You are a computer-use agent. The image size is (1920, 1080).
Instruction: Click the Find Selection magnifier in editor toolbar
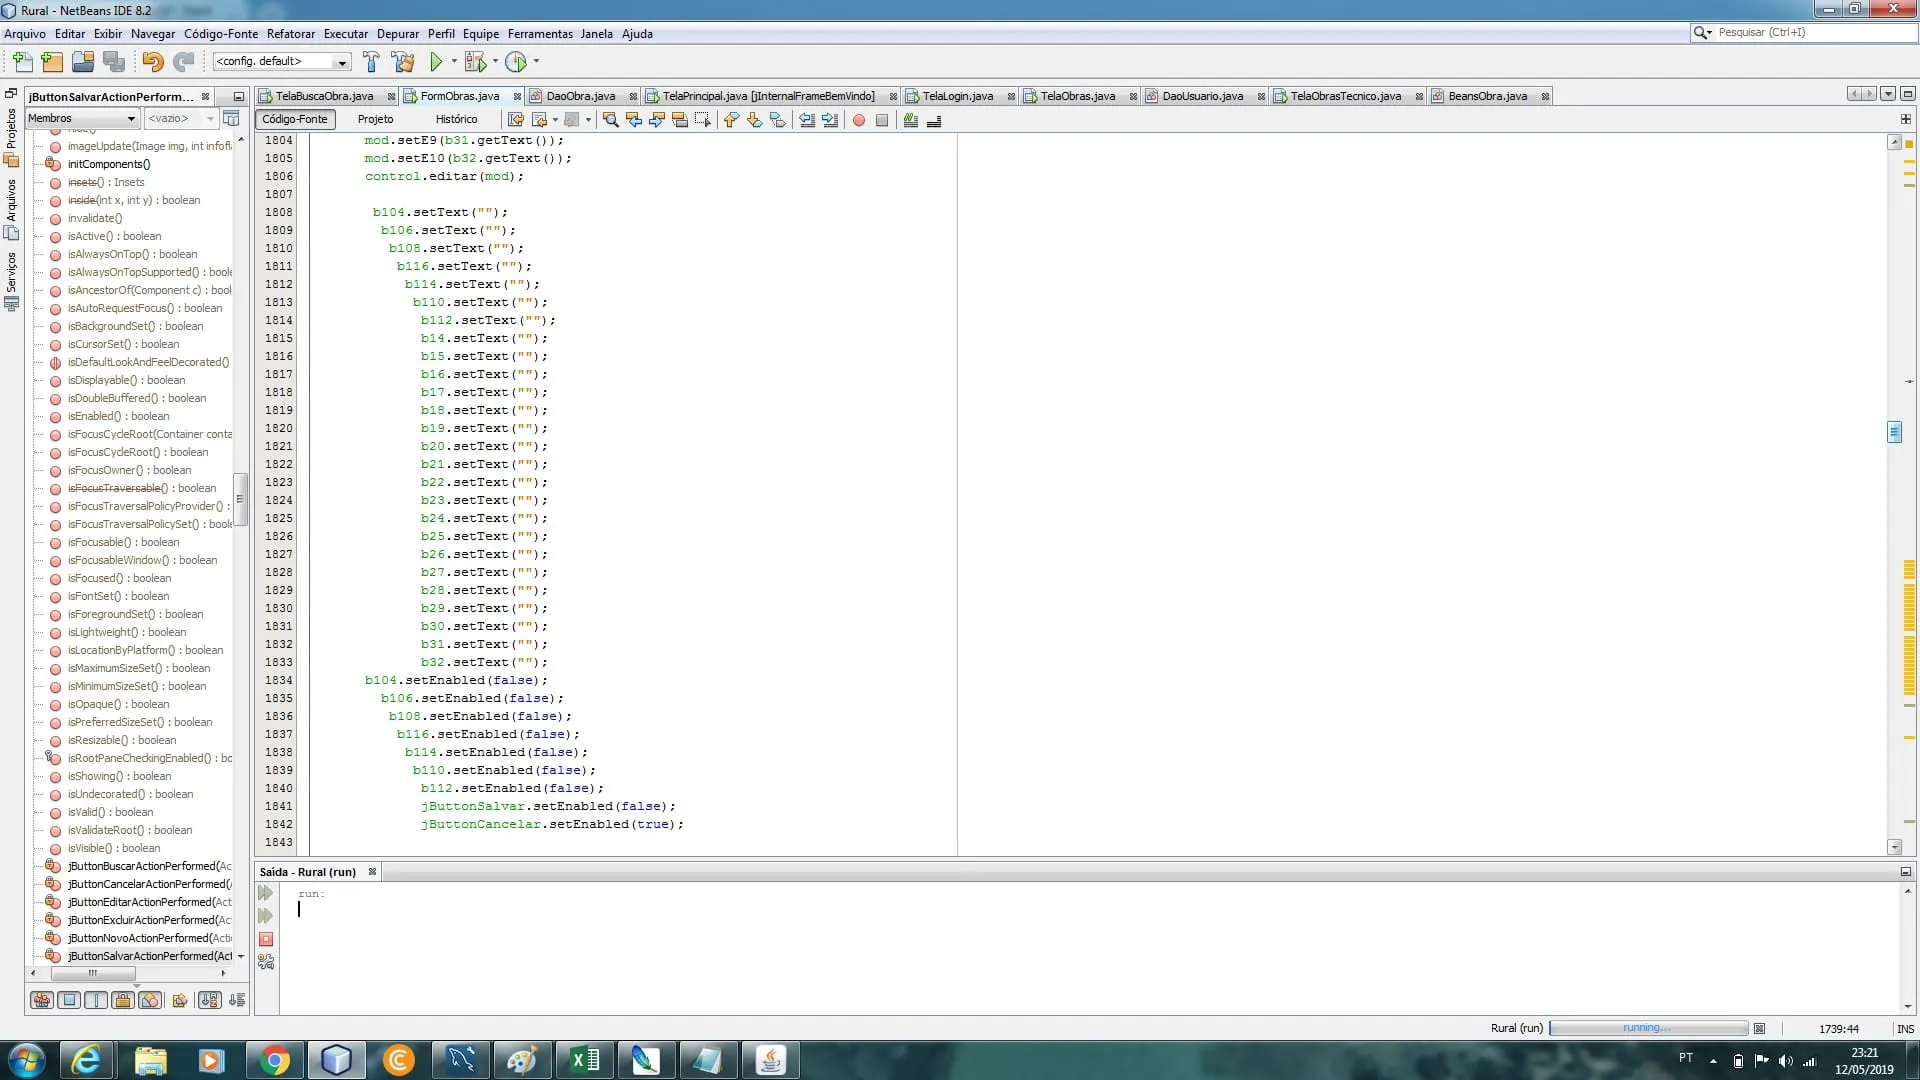tap(610, 120)
